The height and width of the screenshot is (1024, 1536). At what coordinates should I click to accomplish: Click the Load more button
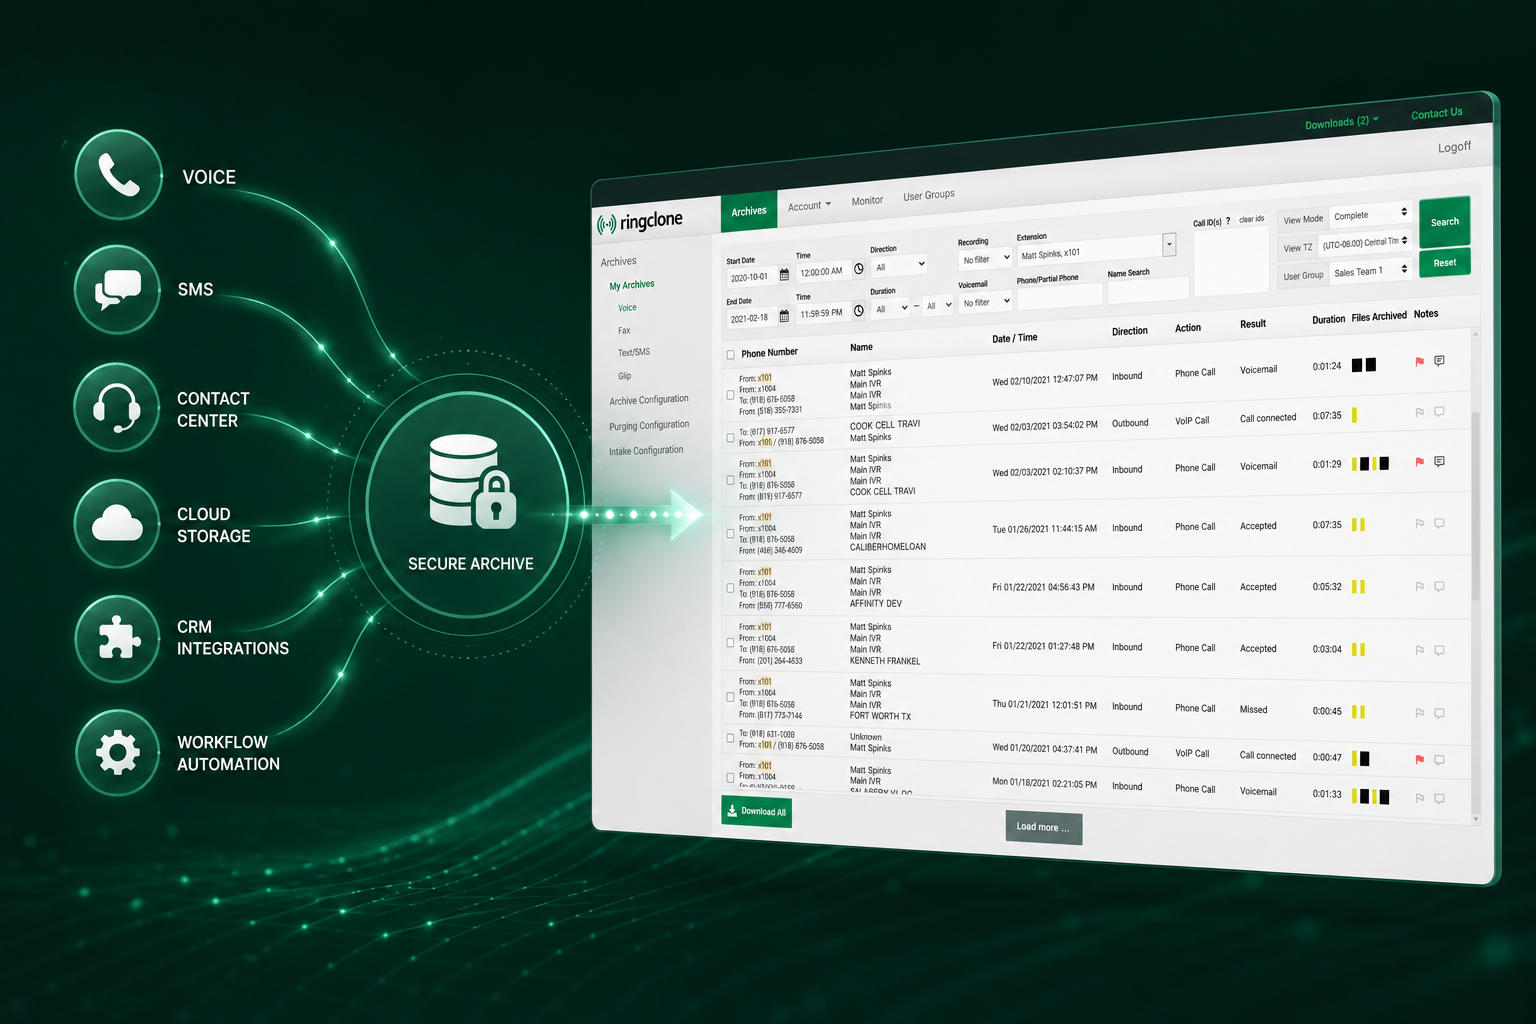(1043, 827)
